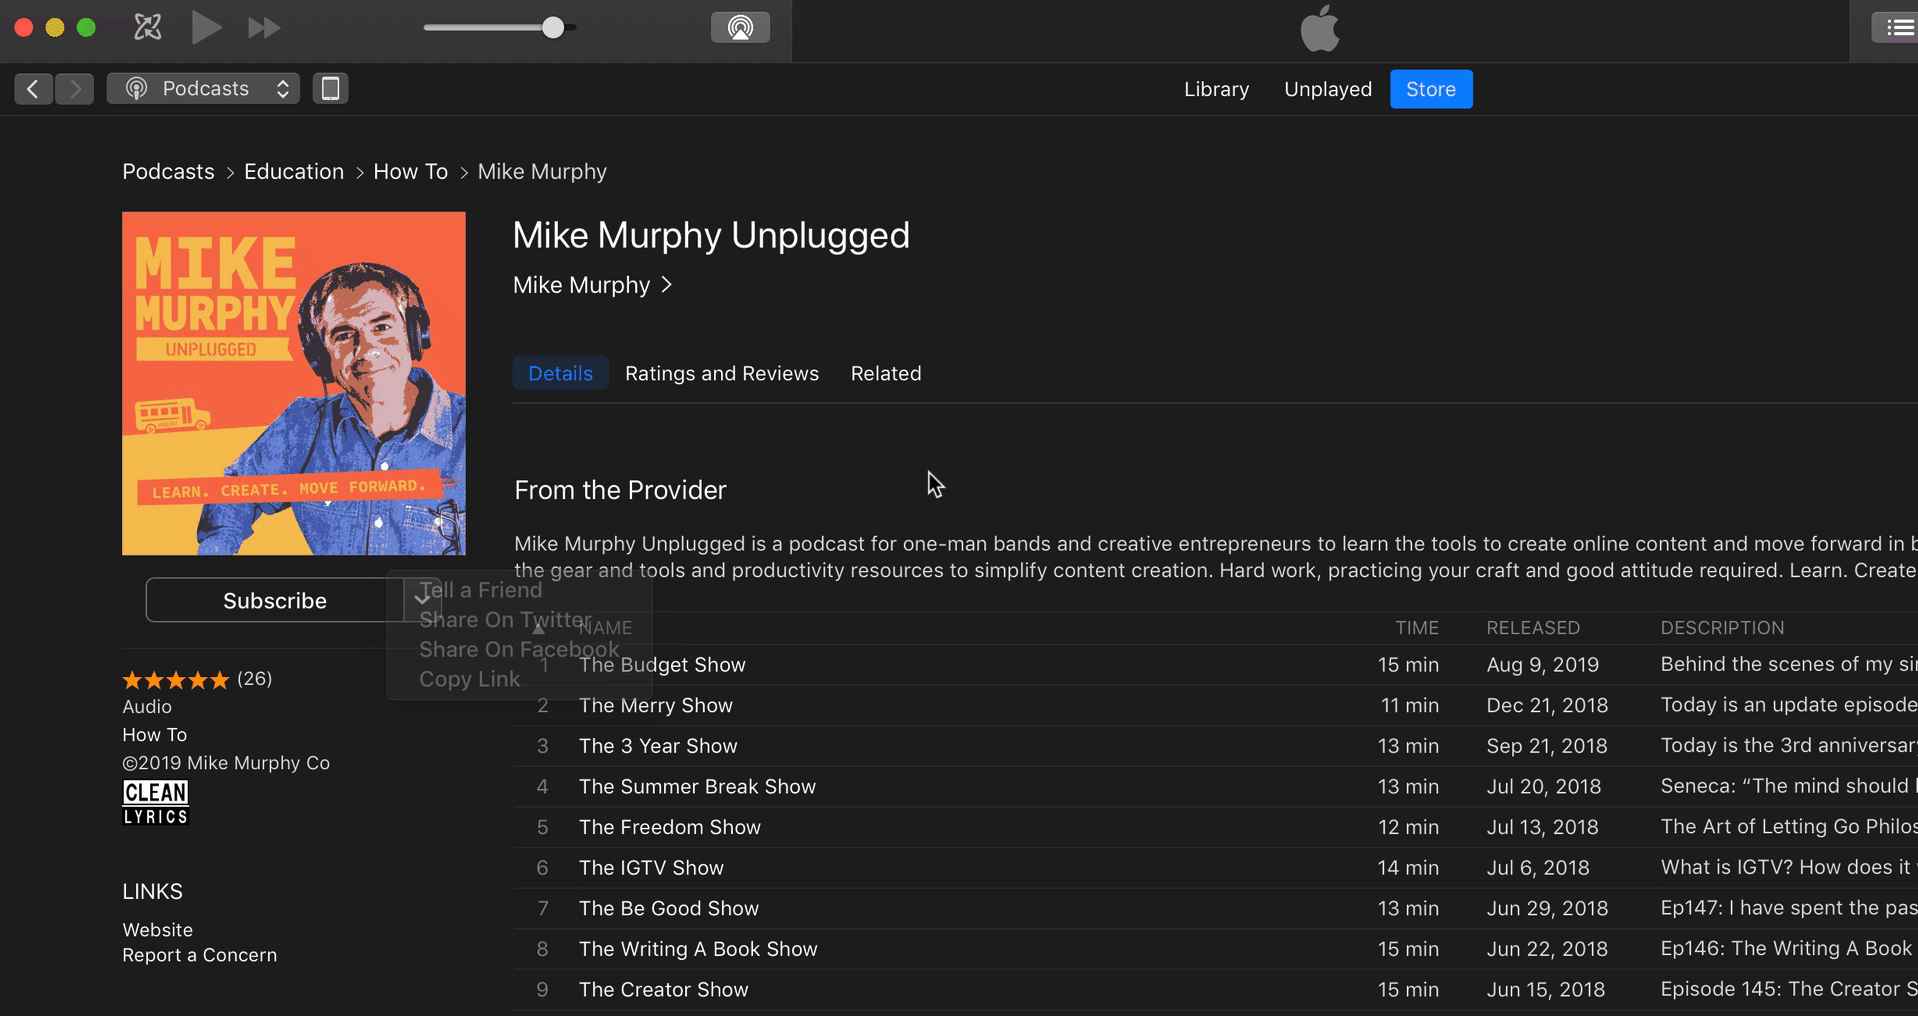Open the Podcasts breadcrumb link
1918x1016 pixels.
point(168,172)
